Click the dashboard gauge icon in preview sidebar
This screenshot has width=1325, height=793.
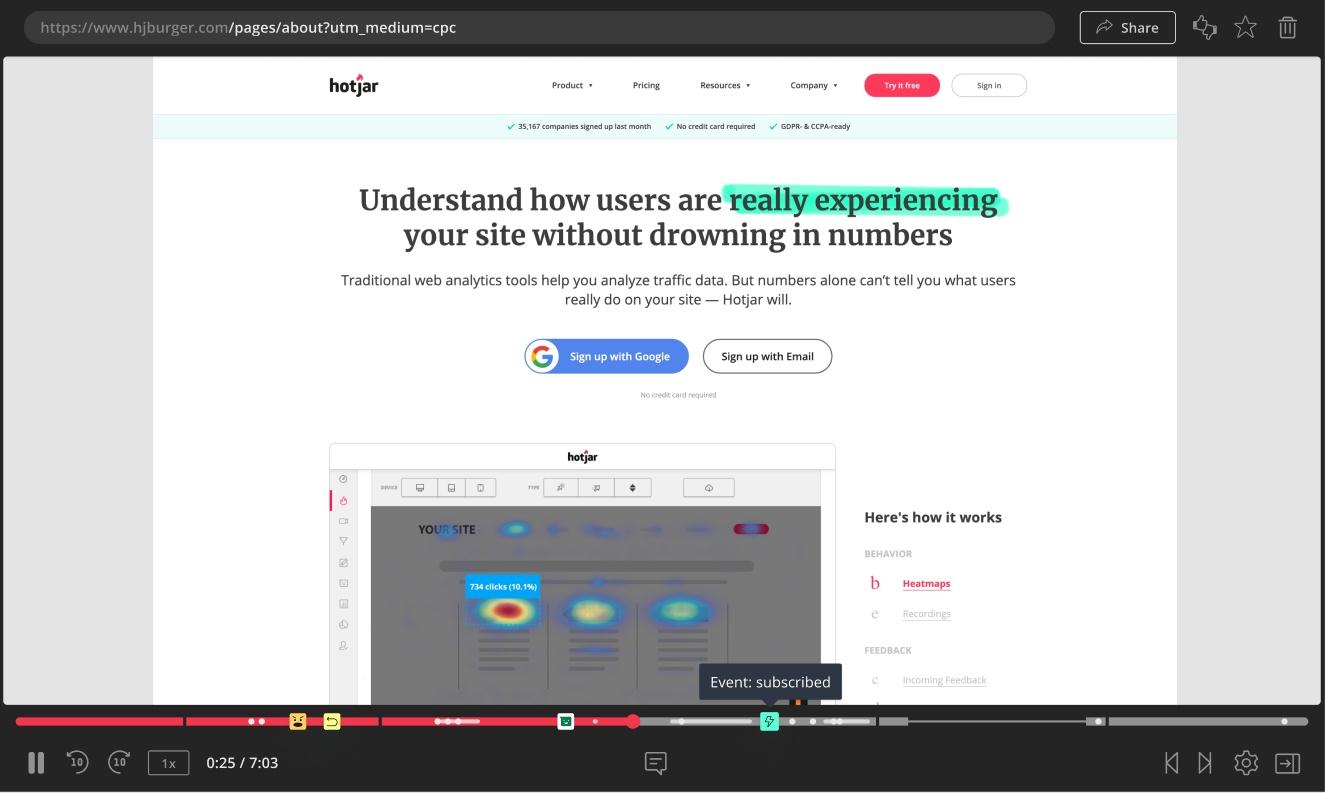click(343, 480)
